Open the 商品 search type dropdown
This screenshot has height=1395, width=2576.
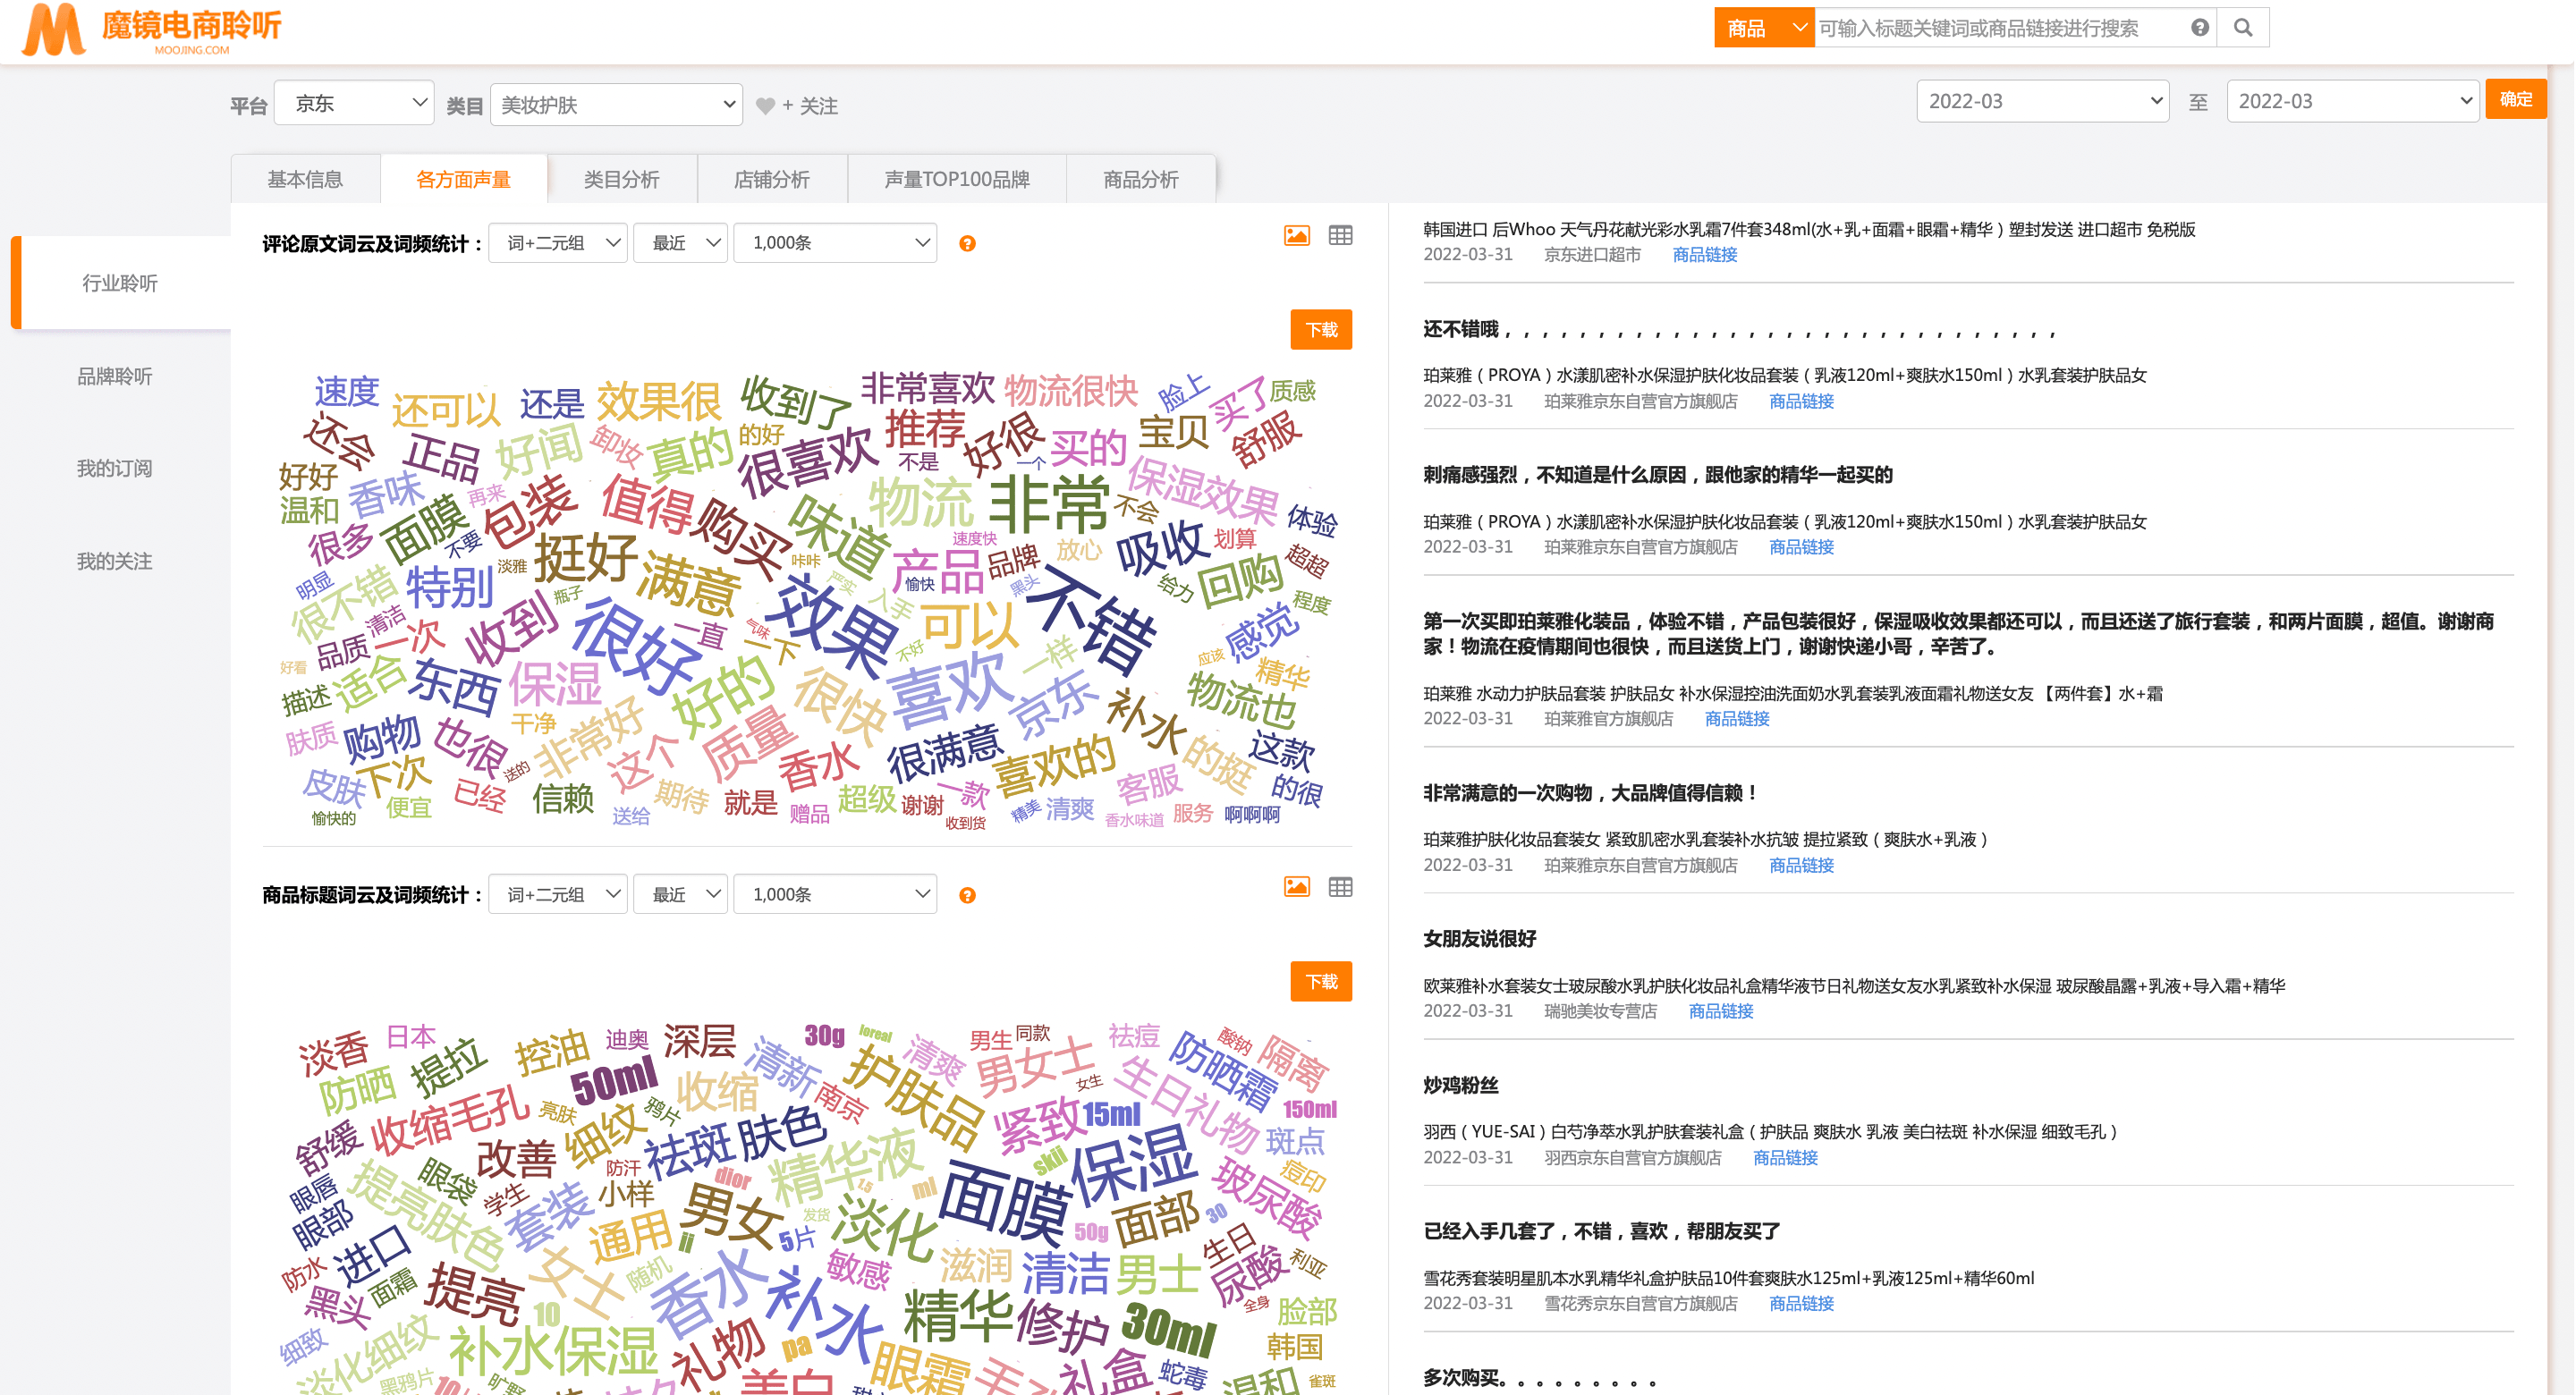coord(1763,28)
